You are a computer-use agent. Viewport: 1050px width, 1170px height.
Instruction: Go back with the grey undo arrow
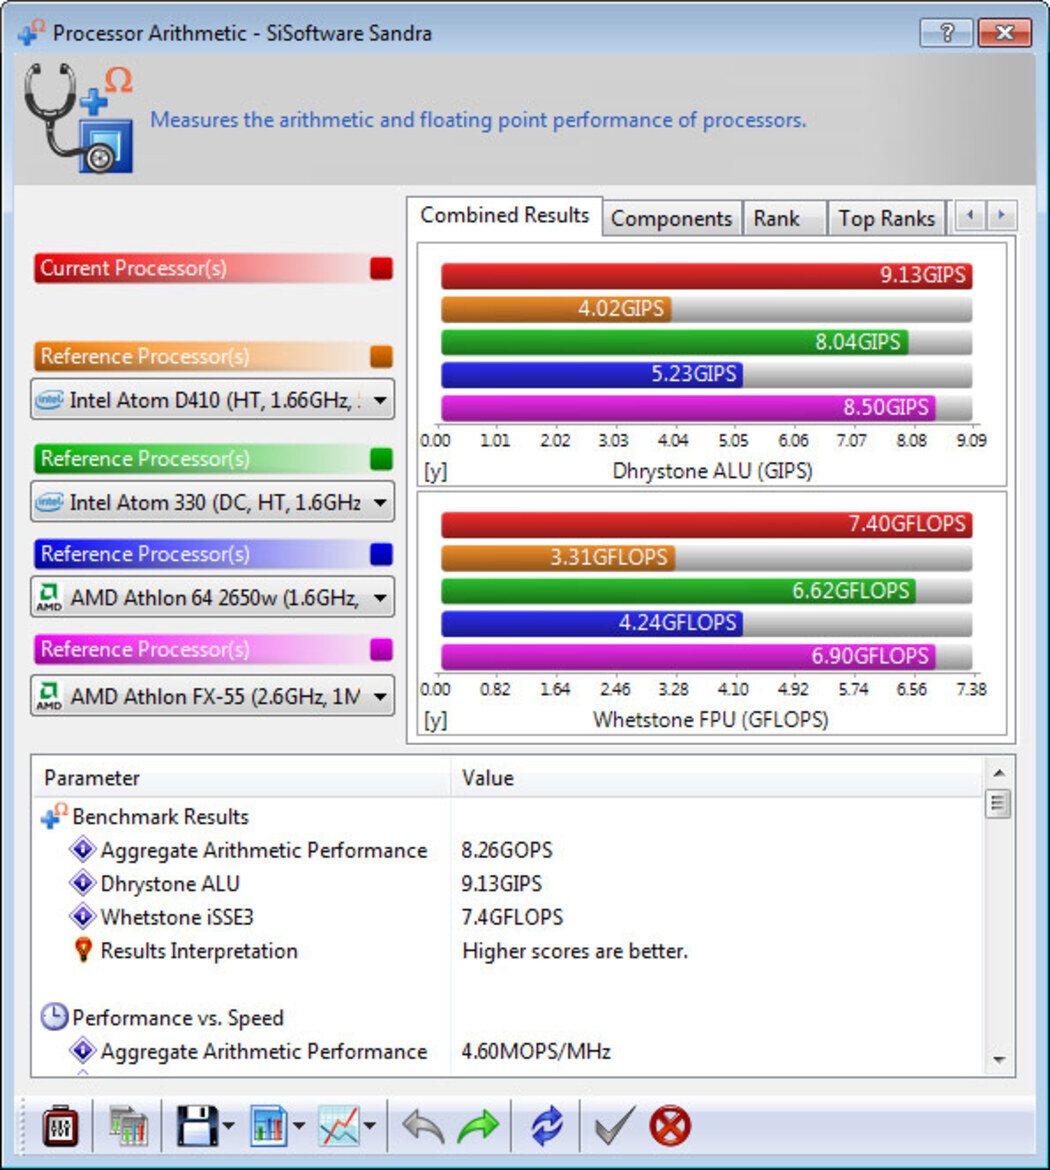click(423, 1127)
